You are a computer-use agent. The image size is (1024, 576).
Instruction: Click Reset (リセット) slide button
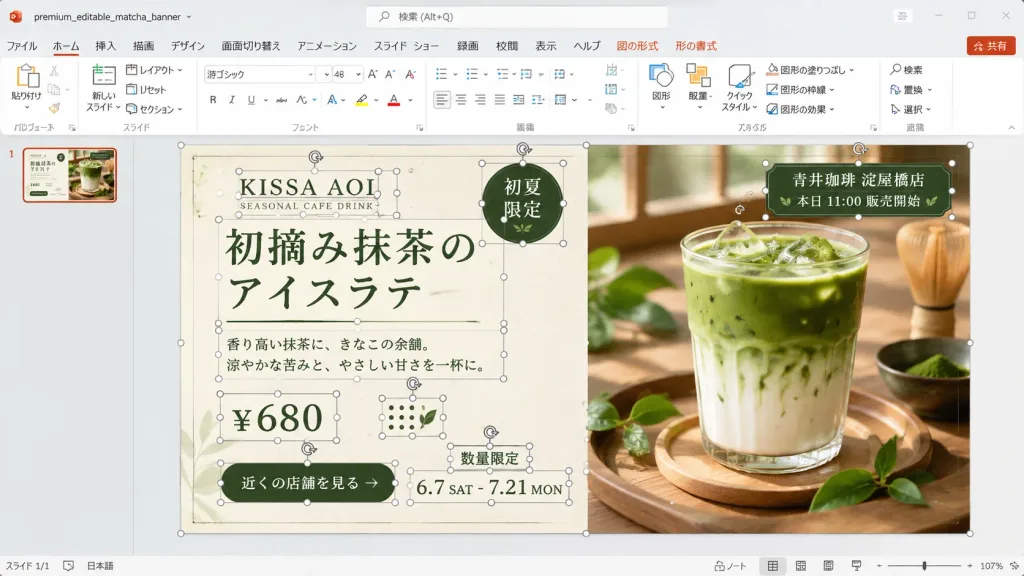click(146, 89)
